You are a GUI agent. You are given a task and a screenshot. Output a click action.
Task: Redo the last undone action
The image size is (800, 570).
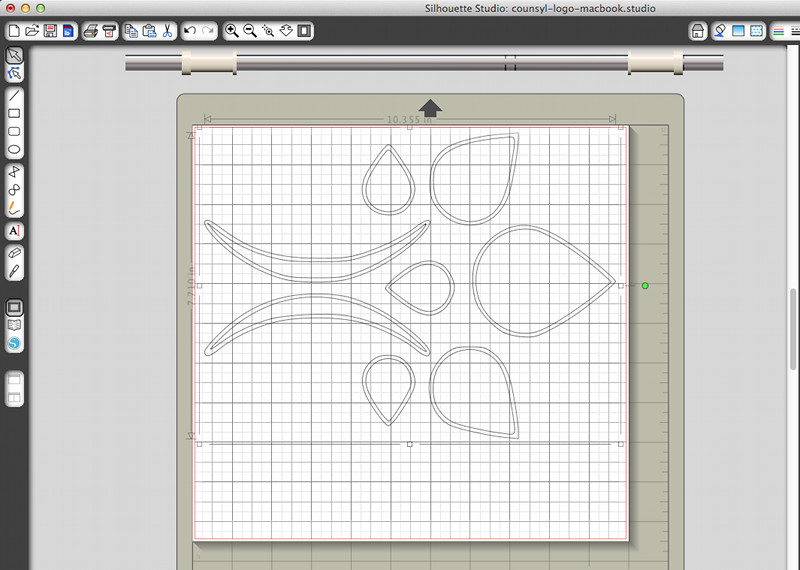pyautogui.click(x=208, y=31)
